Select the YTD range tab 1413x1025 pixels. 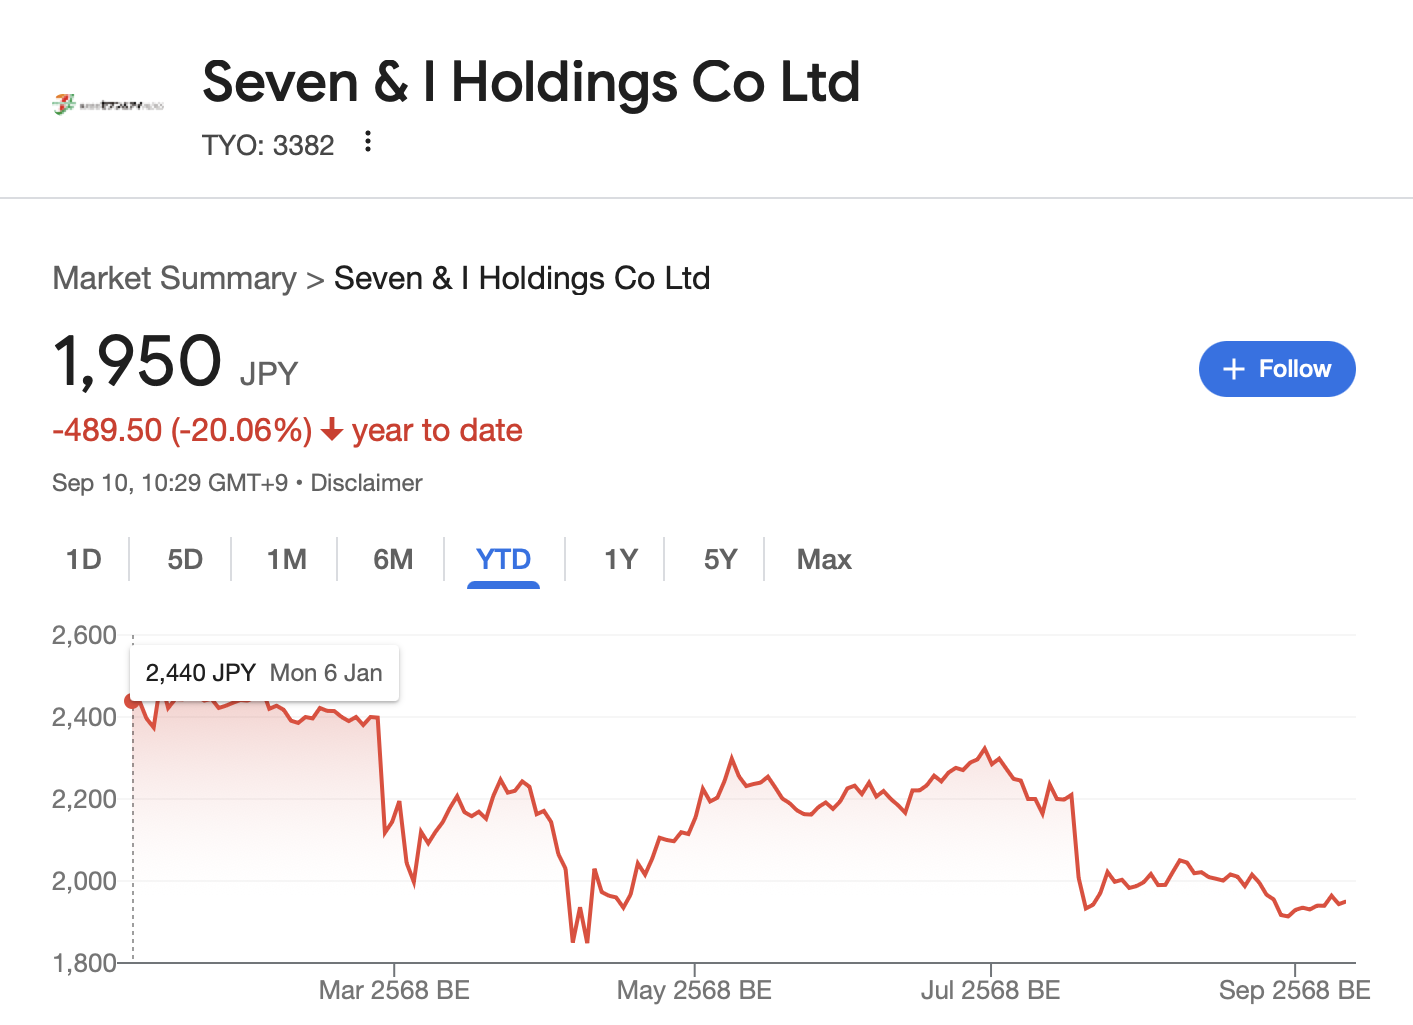pos(503,559)
